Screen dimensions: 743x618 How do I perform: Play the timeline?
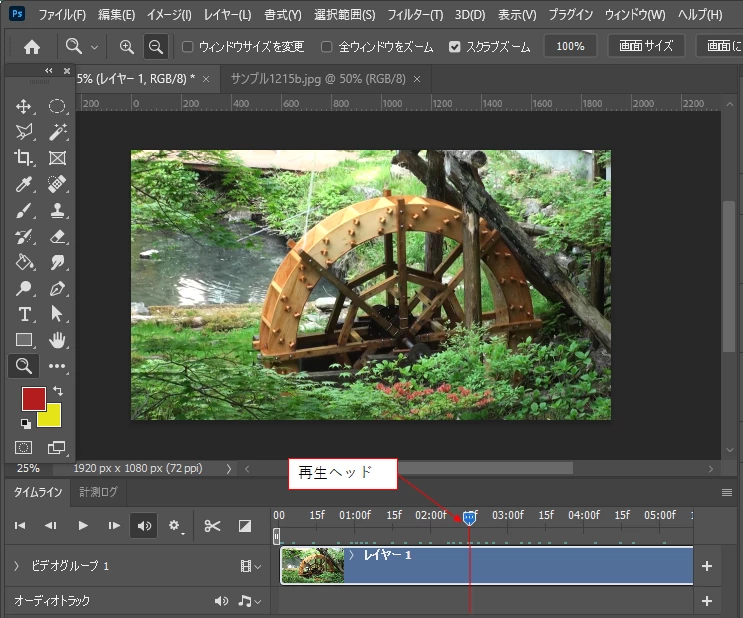[83, 526]
